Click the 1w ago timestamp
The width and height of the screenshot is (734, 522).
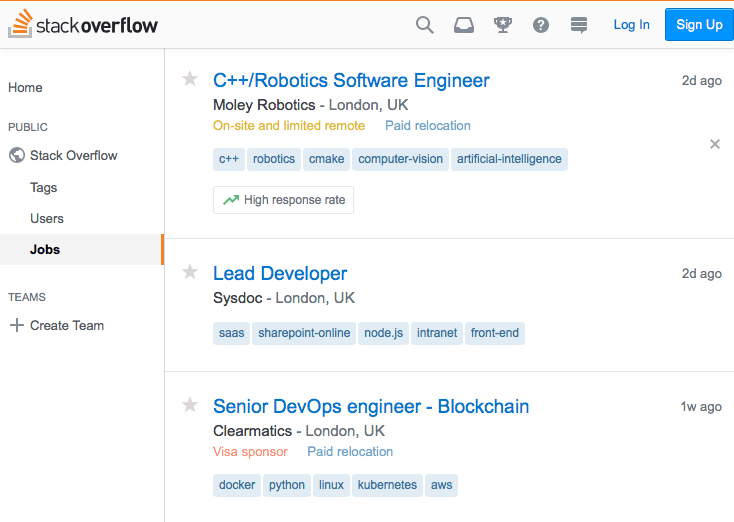701,407
